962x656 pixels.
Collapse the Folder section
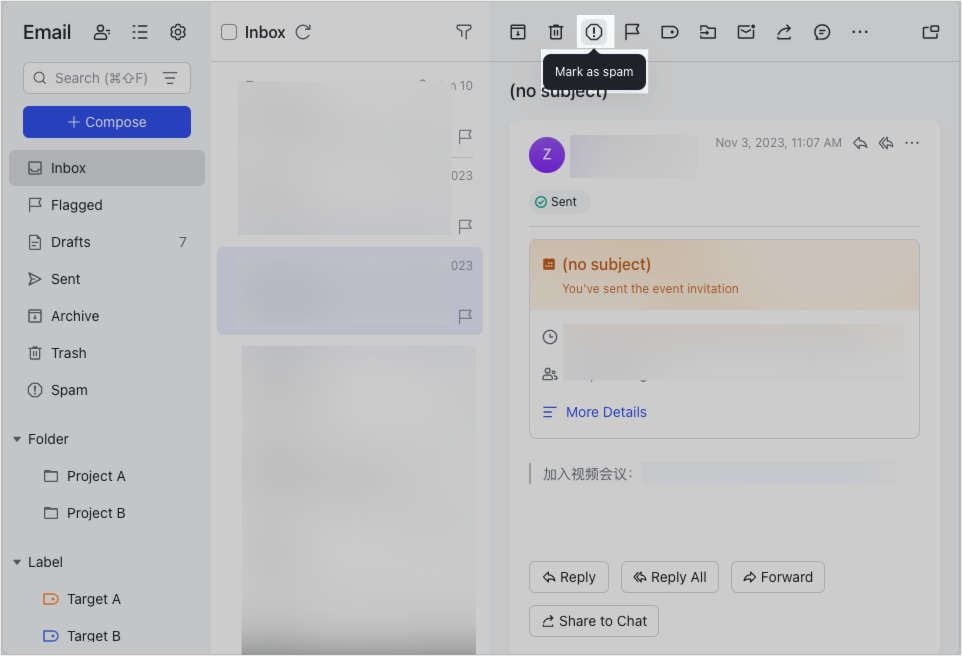(17, 439)
